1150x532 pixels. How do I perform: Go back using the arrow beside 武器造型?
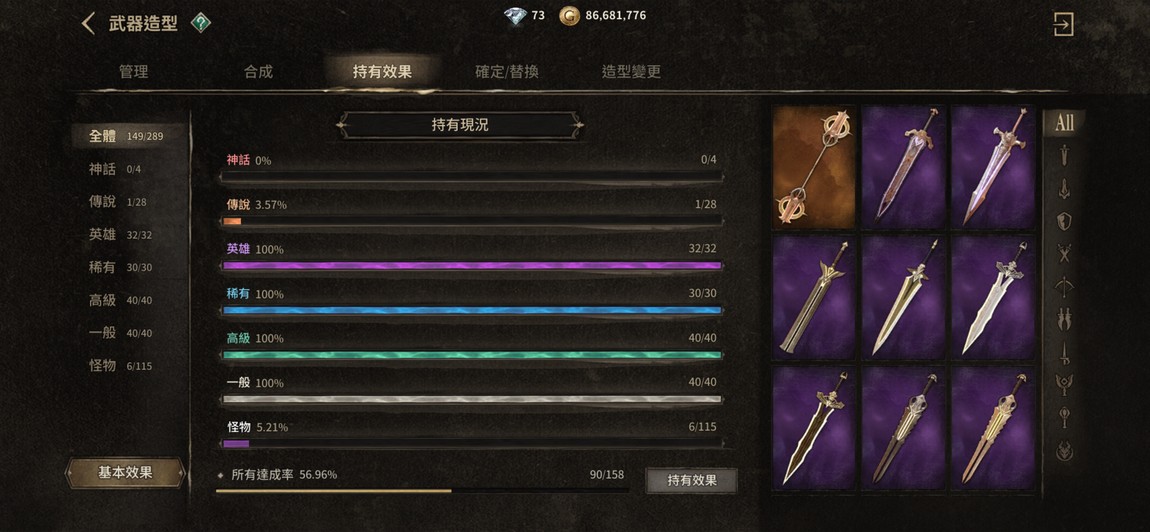pos(89,23)
